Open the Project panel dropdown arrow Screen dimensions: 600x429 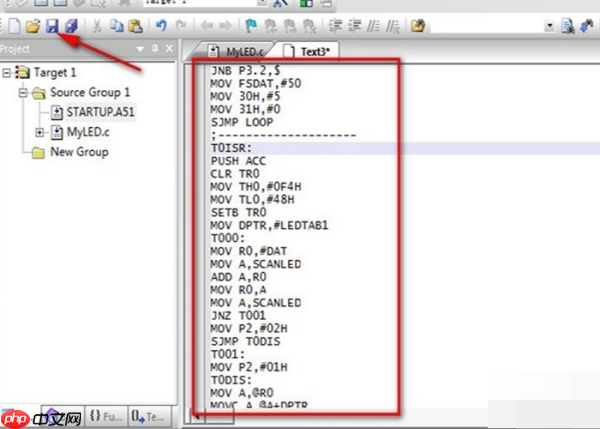(140, 49)
